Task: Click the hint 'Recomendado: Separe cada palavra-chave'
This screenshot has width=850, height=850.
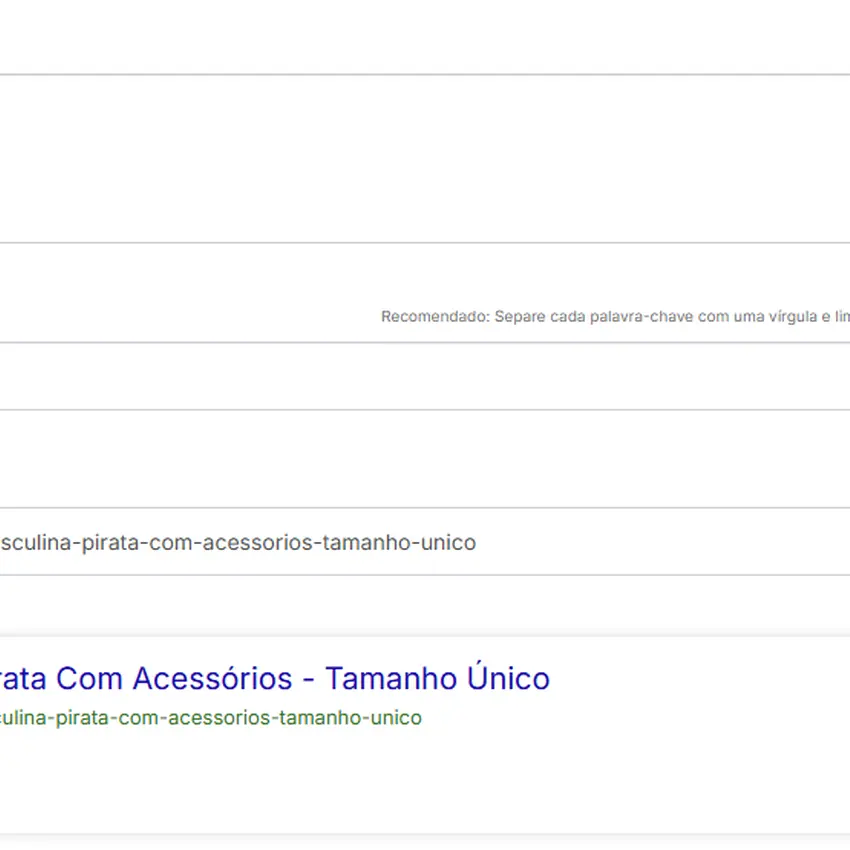Action: pyautogui.click(x=600, y=316)
